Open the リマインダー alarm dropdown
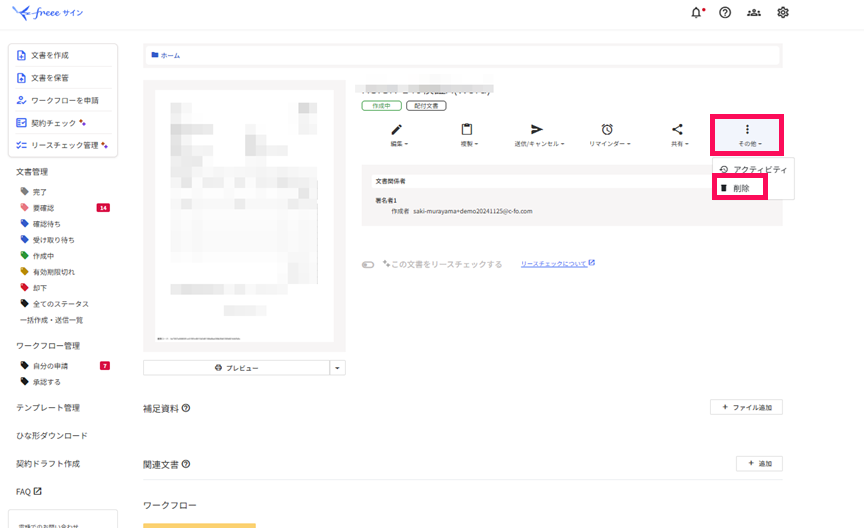 [609, 135]
